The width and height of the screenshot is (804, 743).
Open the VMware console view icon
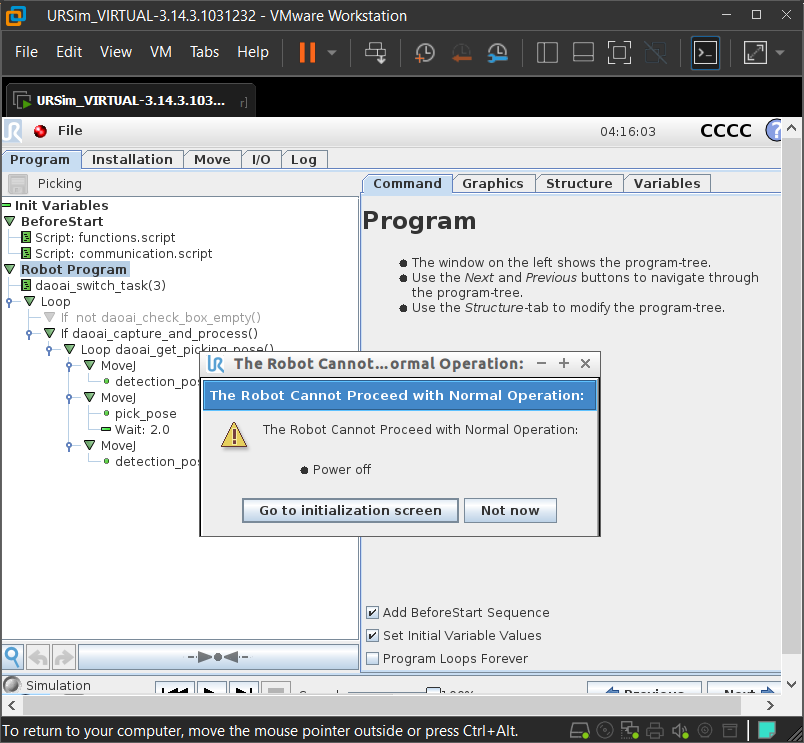[706, 52]
